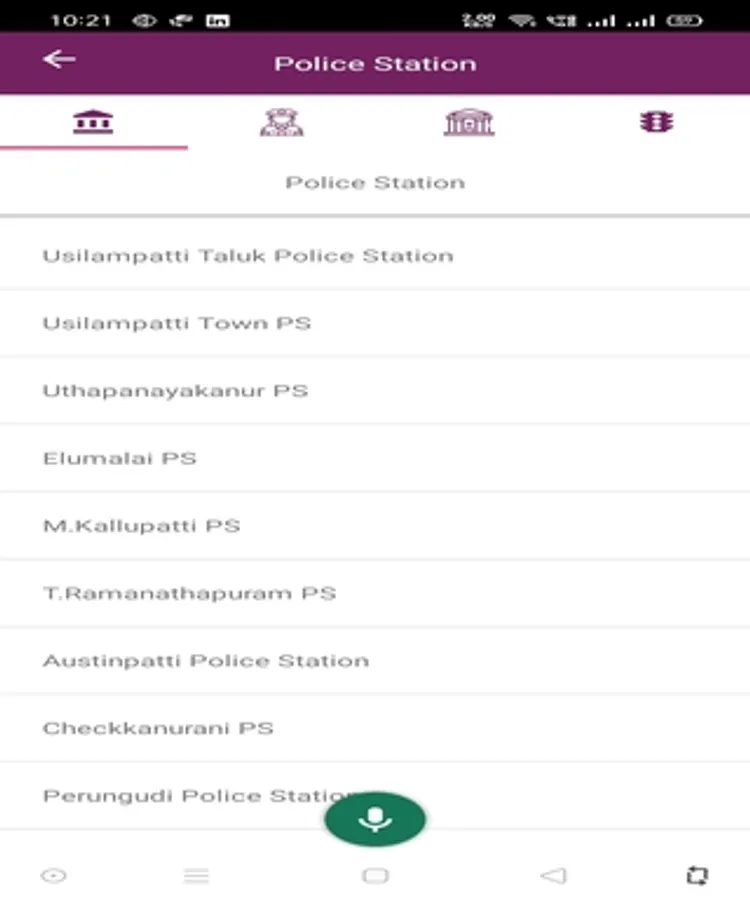Open the court building tab icon

(469, 122)
